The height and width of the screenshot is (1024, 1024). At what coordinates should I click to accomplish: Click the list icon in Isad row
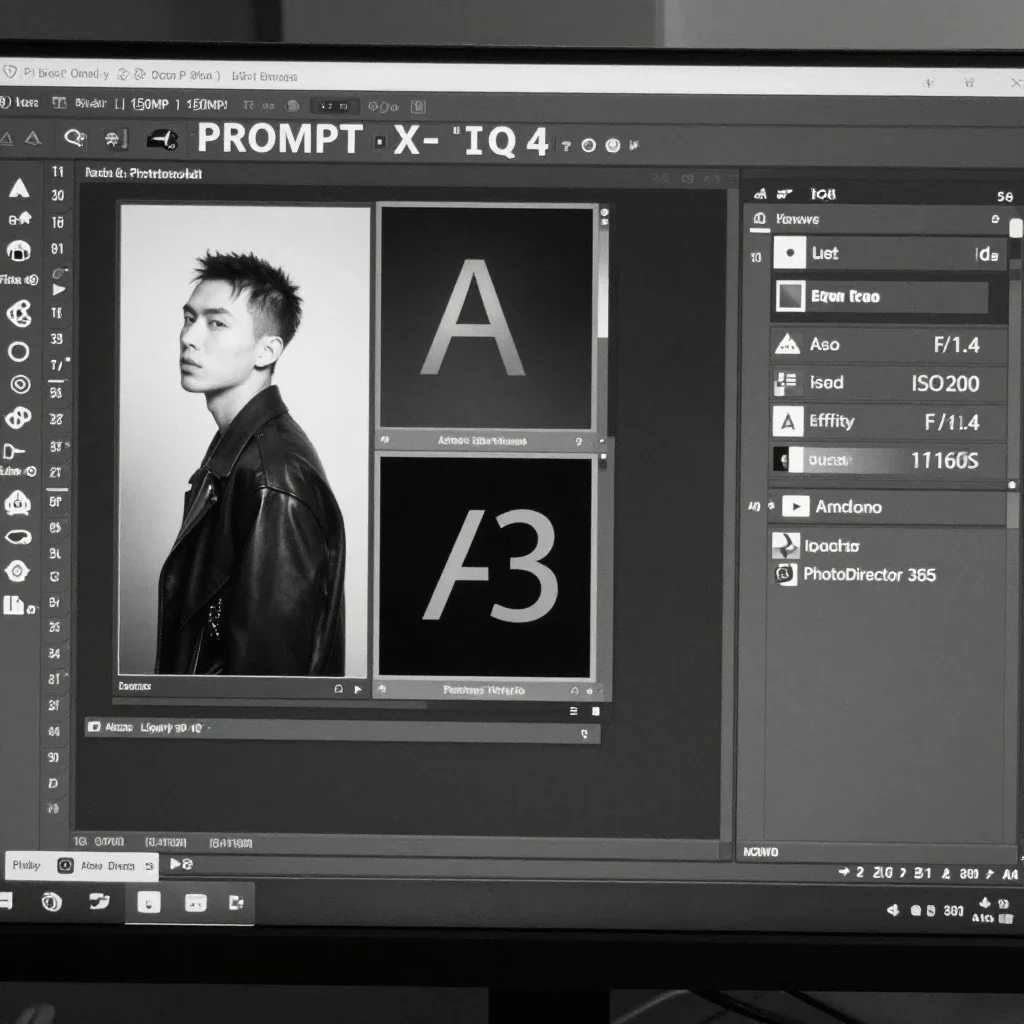pos(786,383)
